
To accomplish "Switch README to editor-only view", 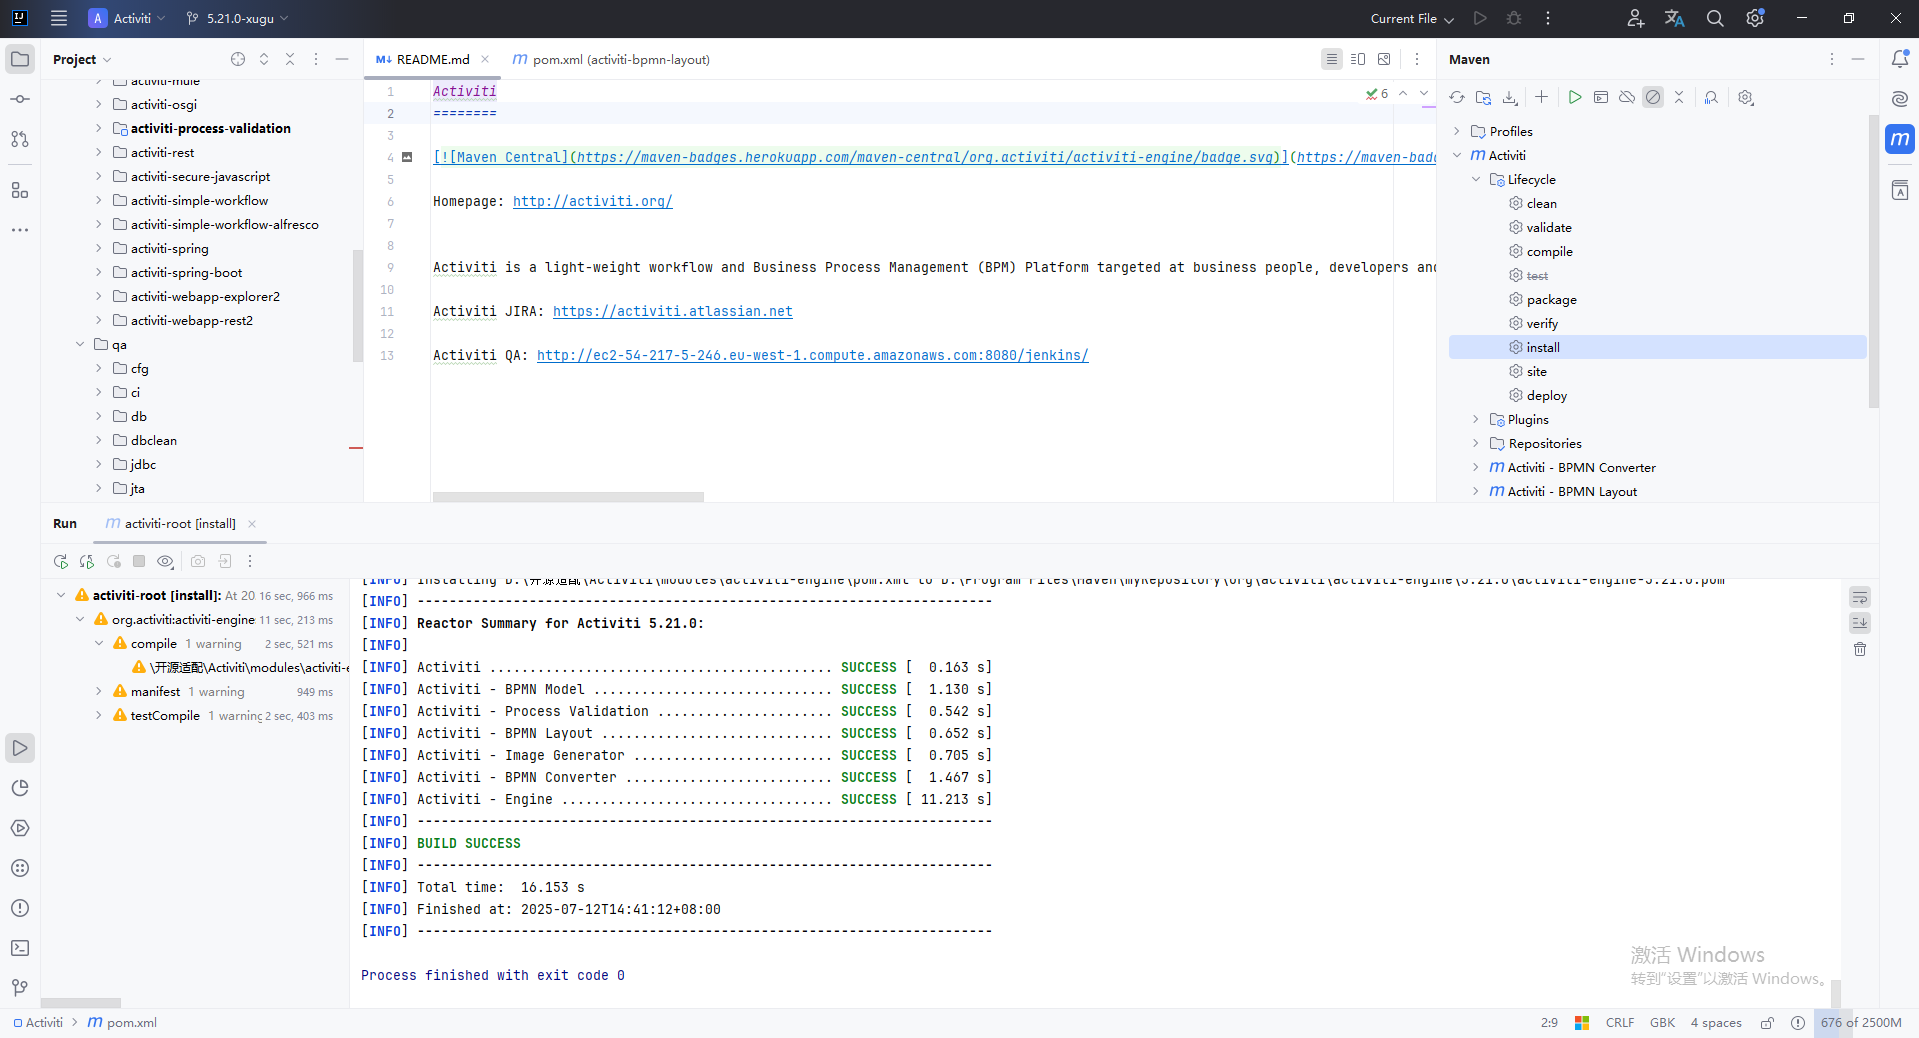I will click(1331, 60).
